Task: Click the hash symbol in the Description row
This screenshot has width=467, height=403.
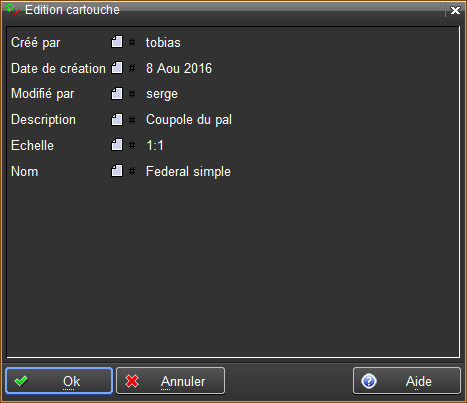Action: coord(132,120)
